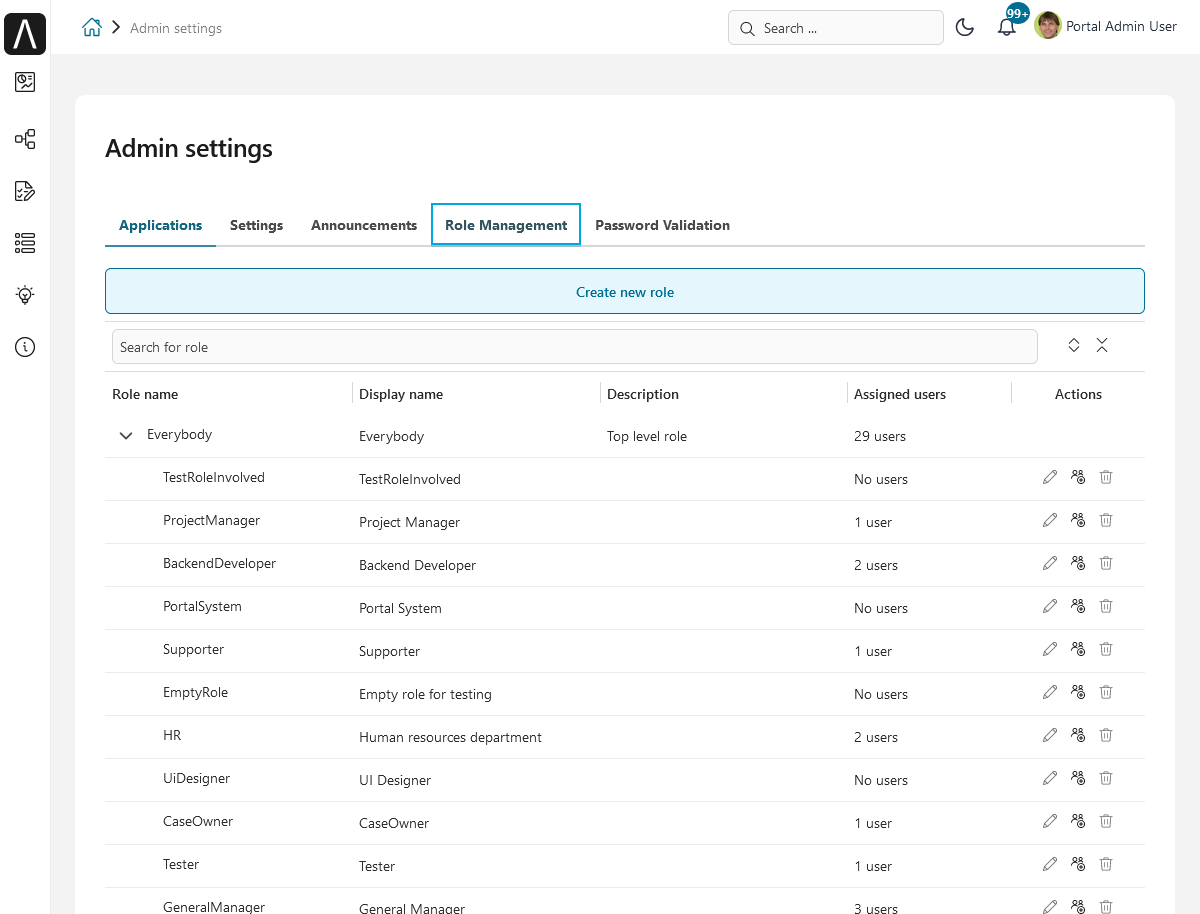Toggle dark mode with the moon icon

click(965, 28)
